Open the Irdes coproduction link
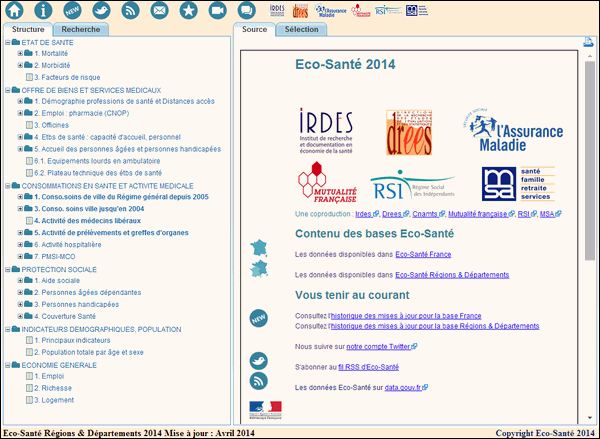 tap(367, 214)
